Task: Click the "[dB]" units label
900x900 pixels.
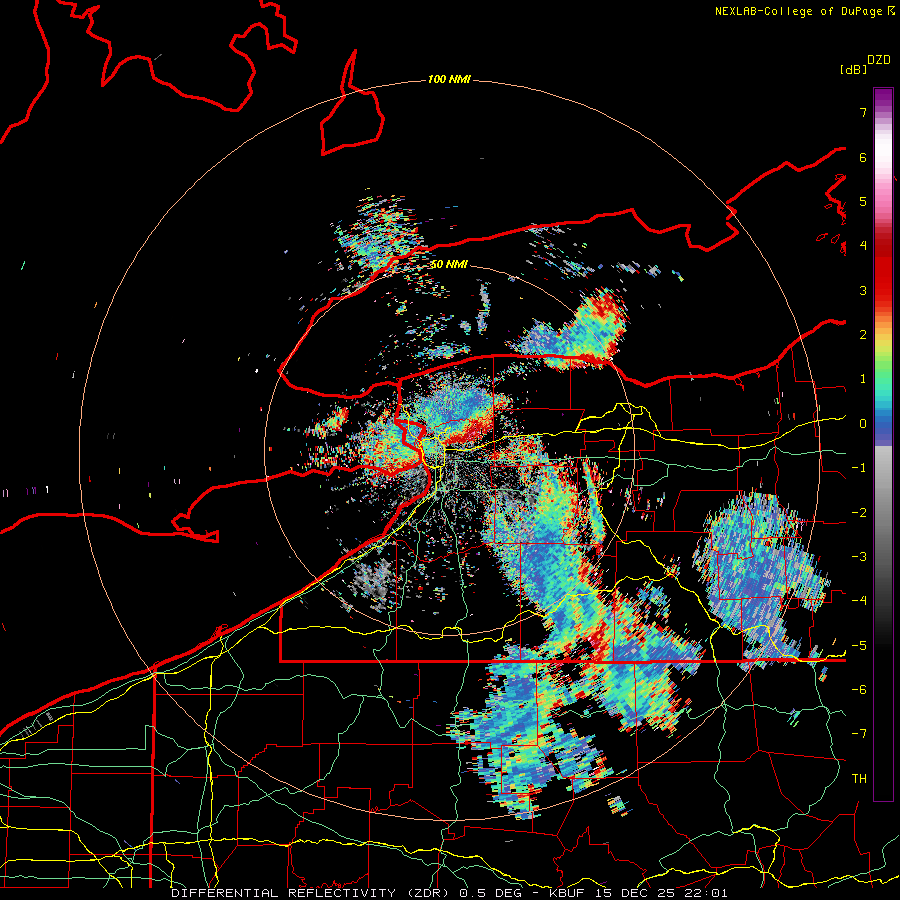Action: coord(853,69)
